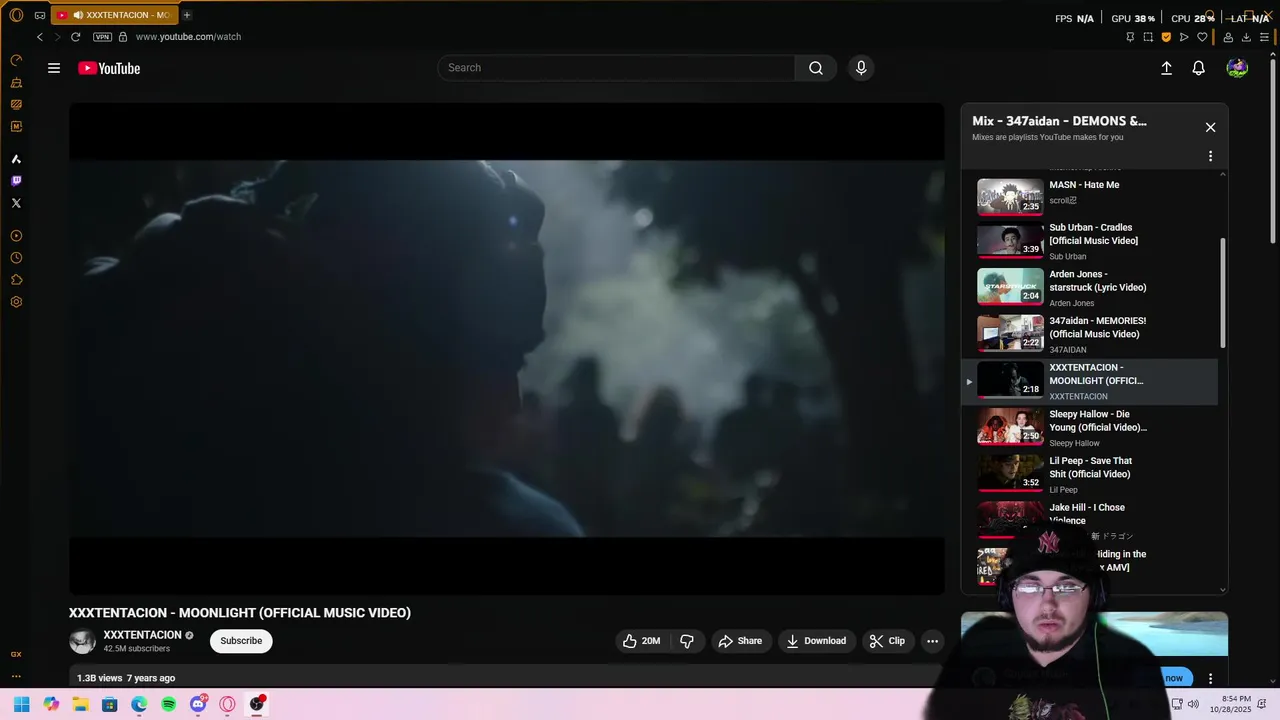Select Sleepy Hallow - Die Young
This screenshot has width=1280, height=720.
tap(1090, 428)
